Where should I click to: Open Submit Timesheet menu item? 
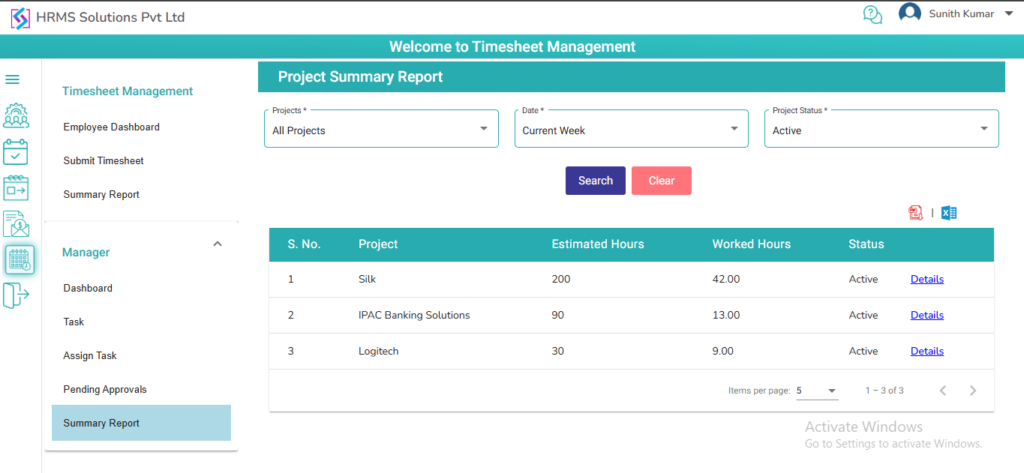tap(103, 161)
